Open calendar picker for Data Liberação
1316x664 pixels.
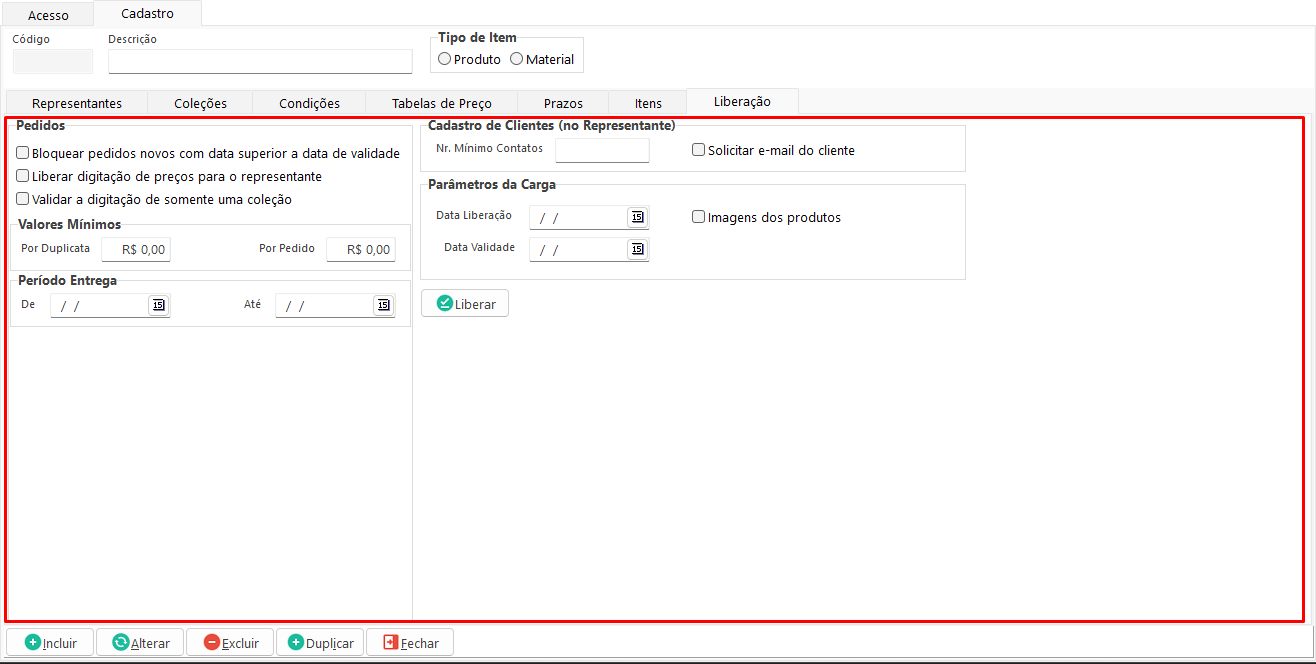click(637, 217)
